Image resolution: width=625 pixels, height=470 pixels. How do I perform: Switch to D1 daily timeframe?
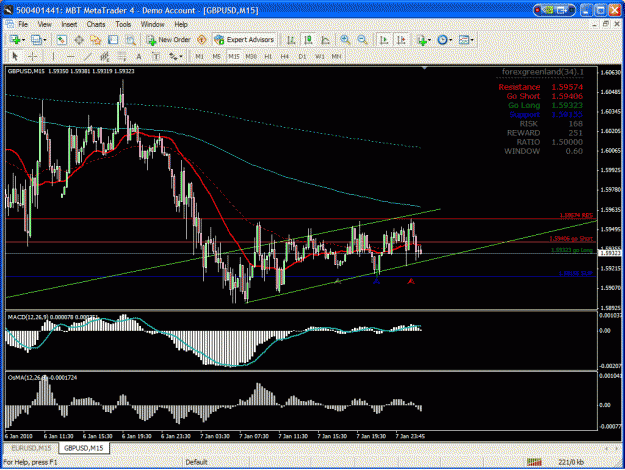pos(302,57)
